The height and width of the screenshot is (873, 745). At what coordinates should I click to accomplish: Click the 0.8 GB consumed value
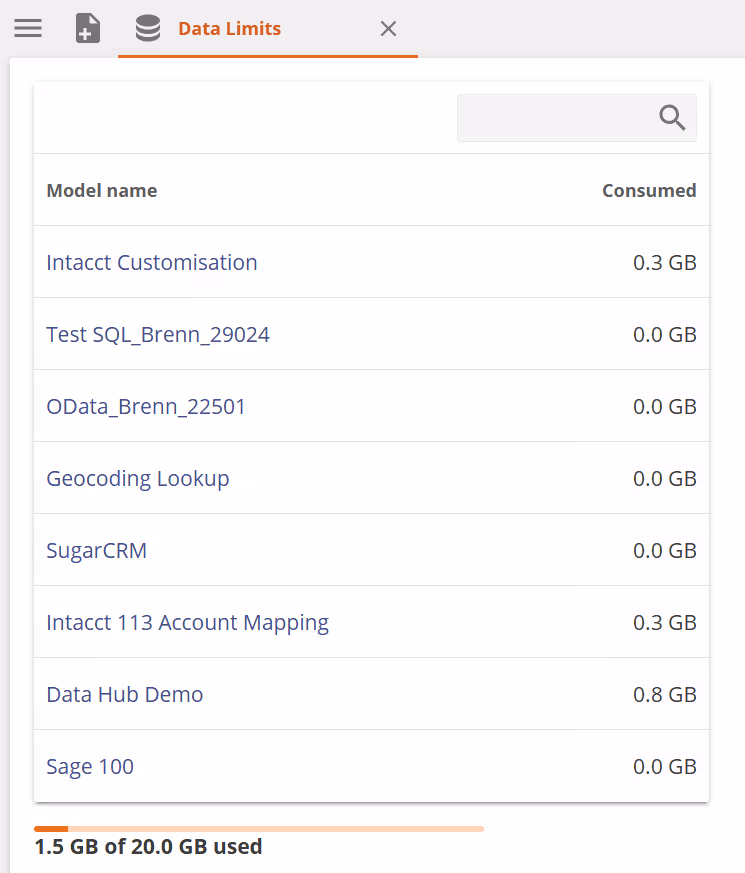[x=664, y=694]
